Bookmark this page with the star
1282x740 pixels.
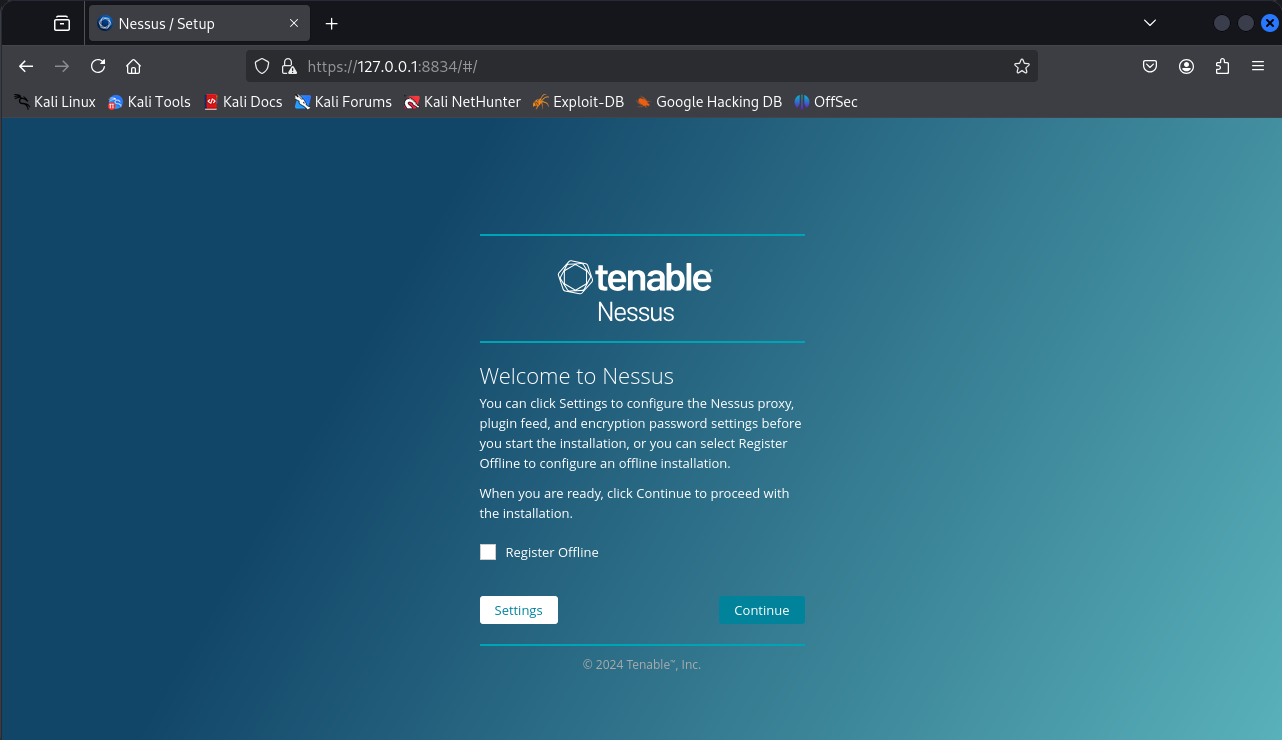pyautogui.click(x=1021, y=66)
